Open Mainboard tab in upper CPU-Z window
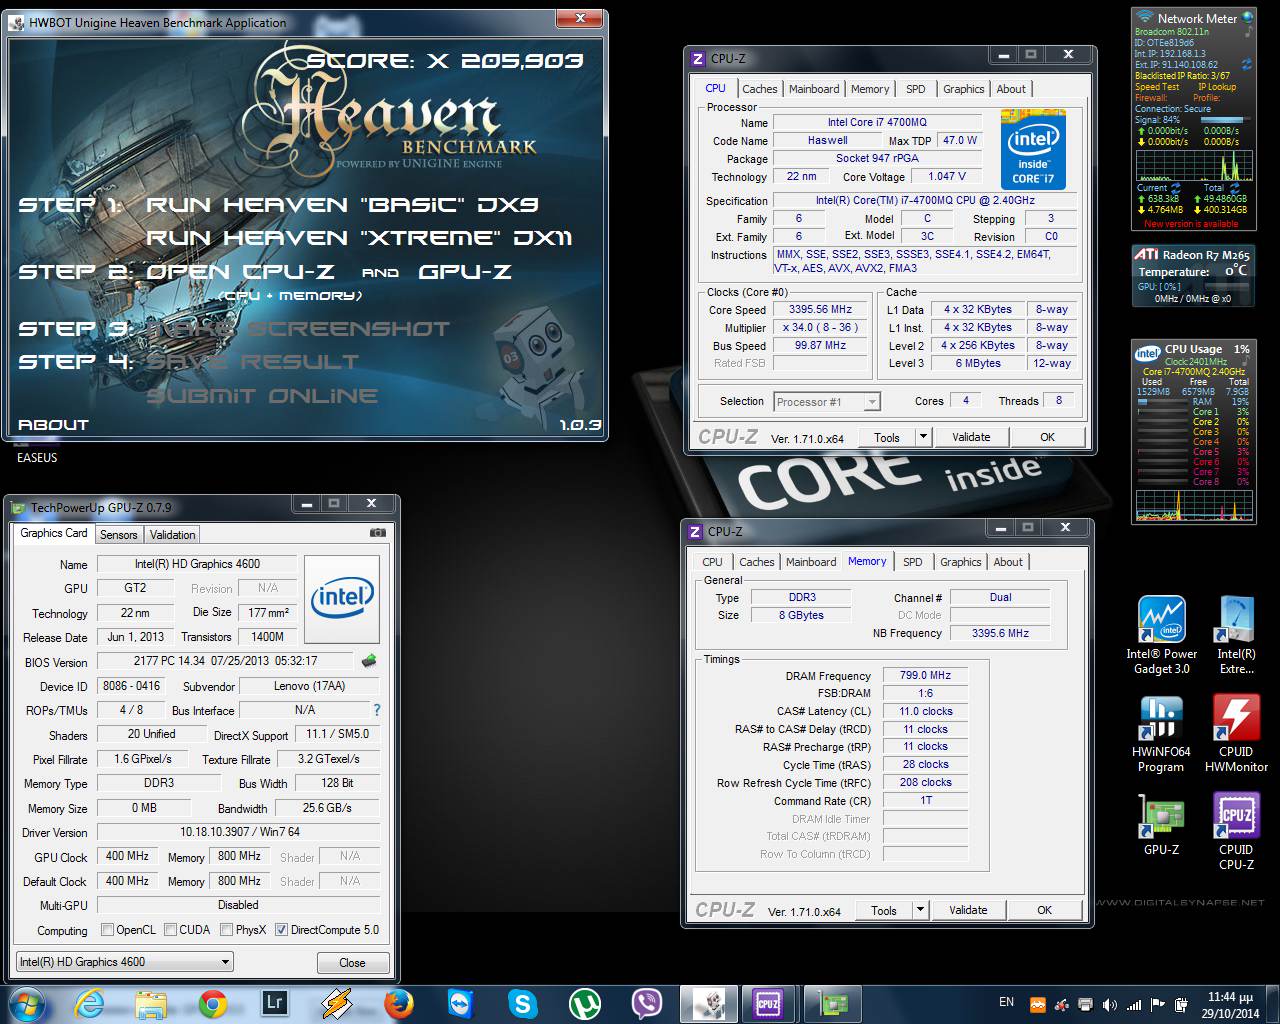This screenshot has width=1280, height=1024. coord(814,89)
